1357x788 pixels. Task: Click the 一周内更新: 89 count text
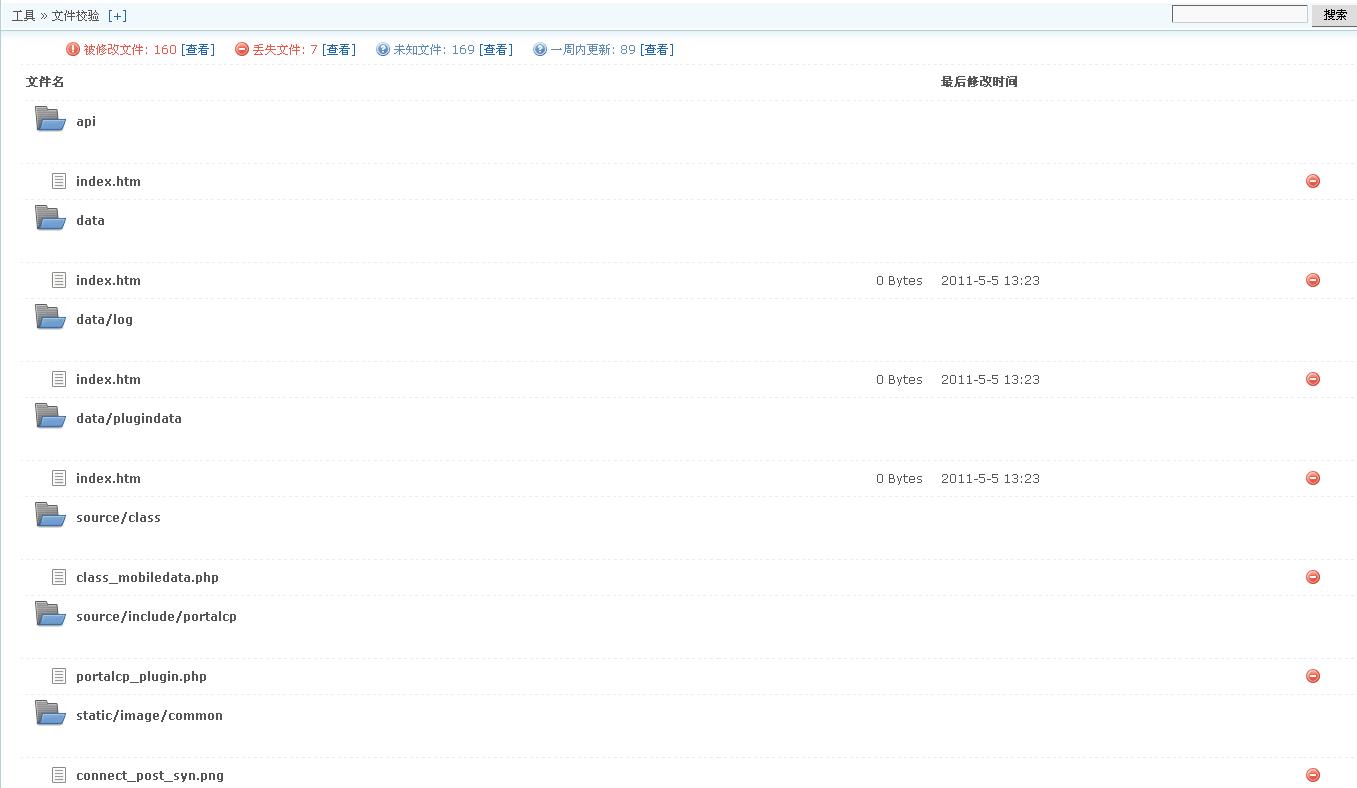pyautogui.click(x=593, y=49)
